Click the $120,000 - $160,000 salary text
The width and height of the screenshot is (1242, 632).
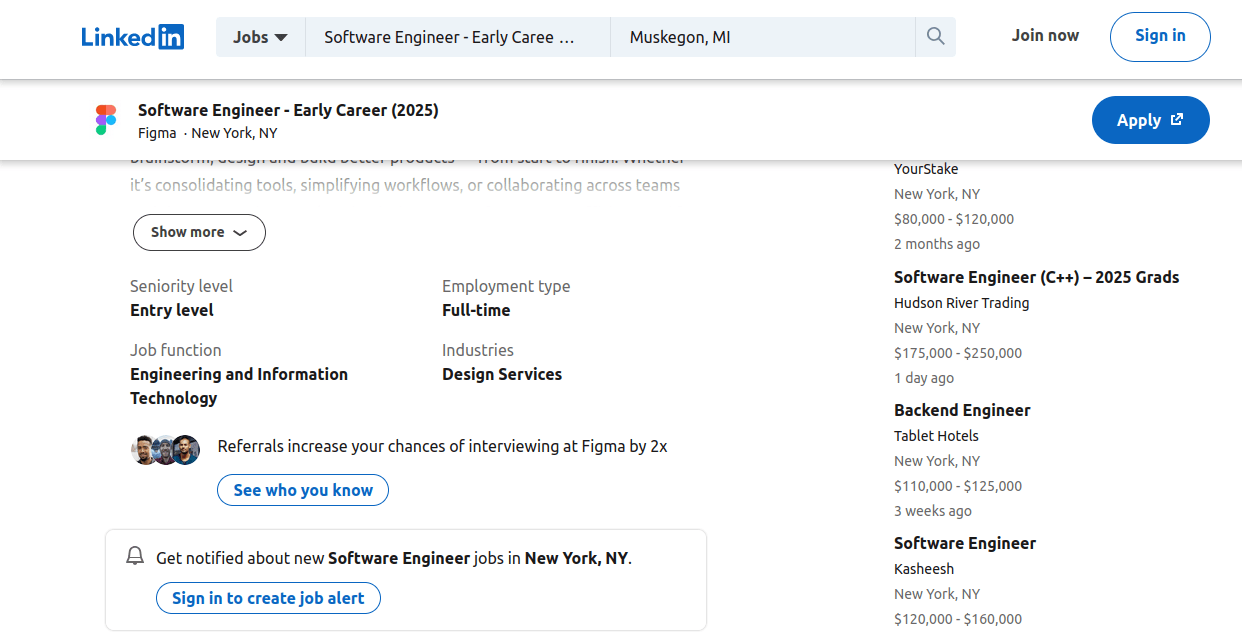click(x=958, y=619)
